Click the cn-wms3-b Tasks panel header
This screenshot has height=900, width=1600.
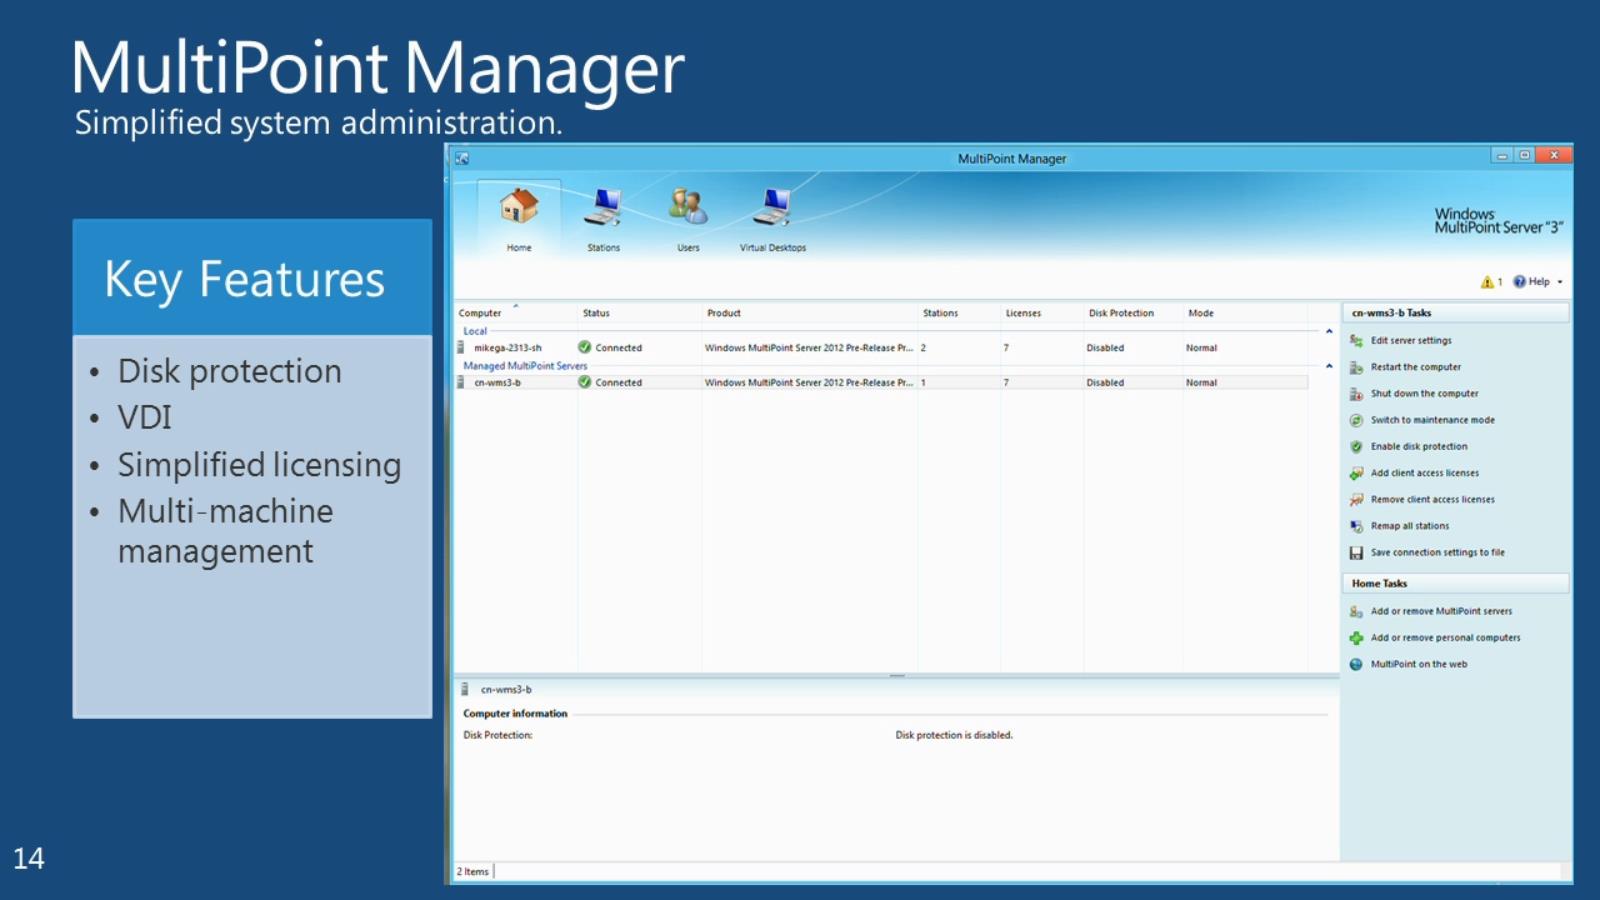tap(1455, 313)
